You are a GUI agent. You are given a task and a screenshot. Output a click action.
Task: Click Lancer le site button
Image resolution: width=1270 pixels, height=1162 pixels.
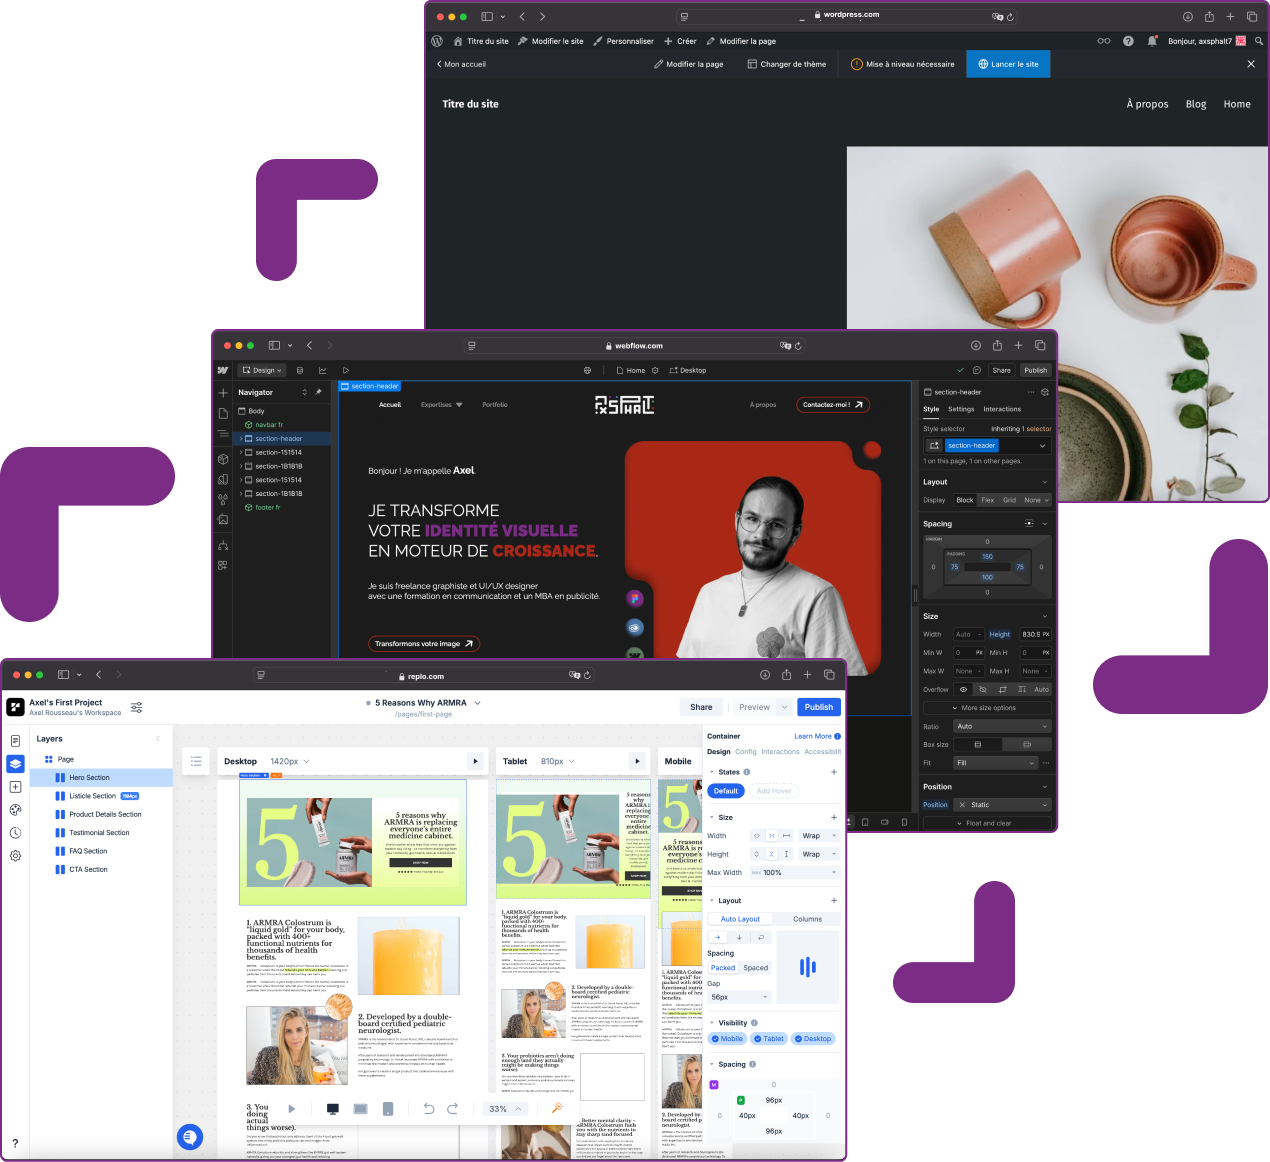1008,64
